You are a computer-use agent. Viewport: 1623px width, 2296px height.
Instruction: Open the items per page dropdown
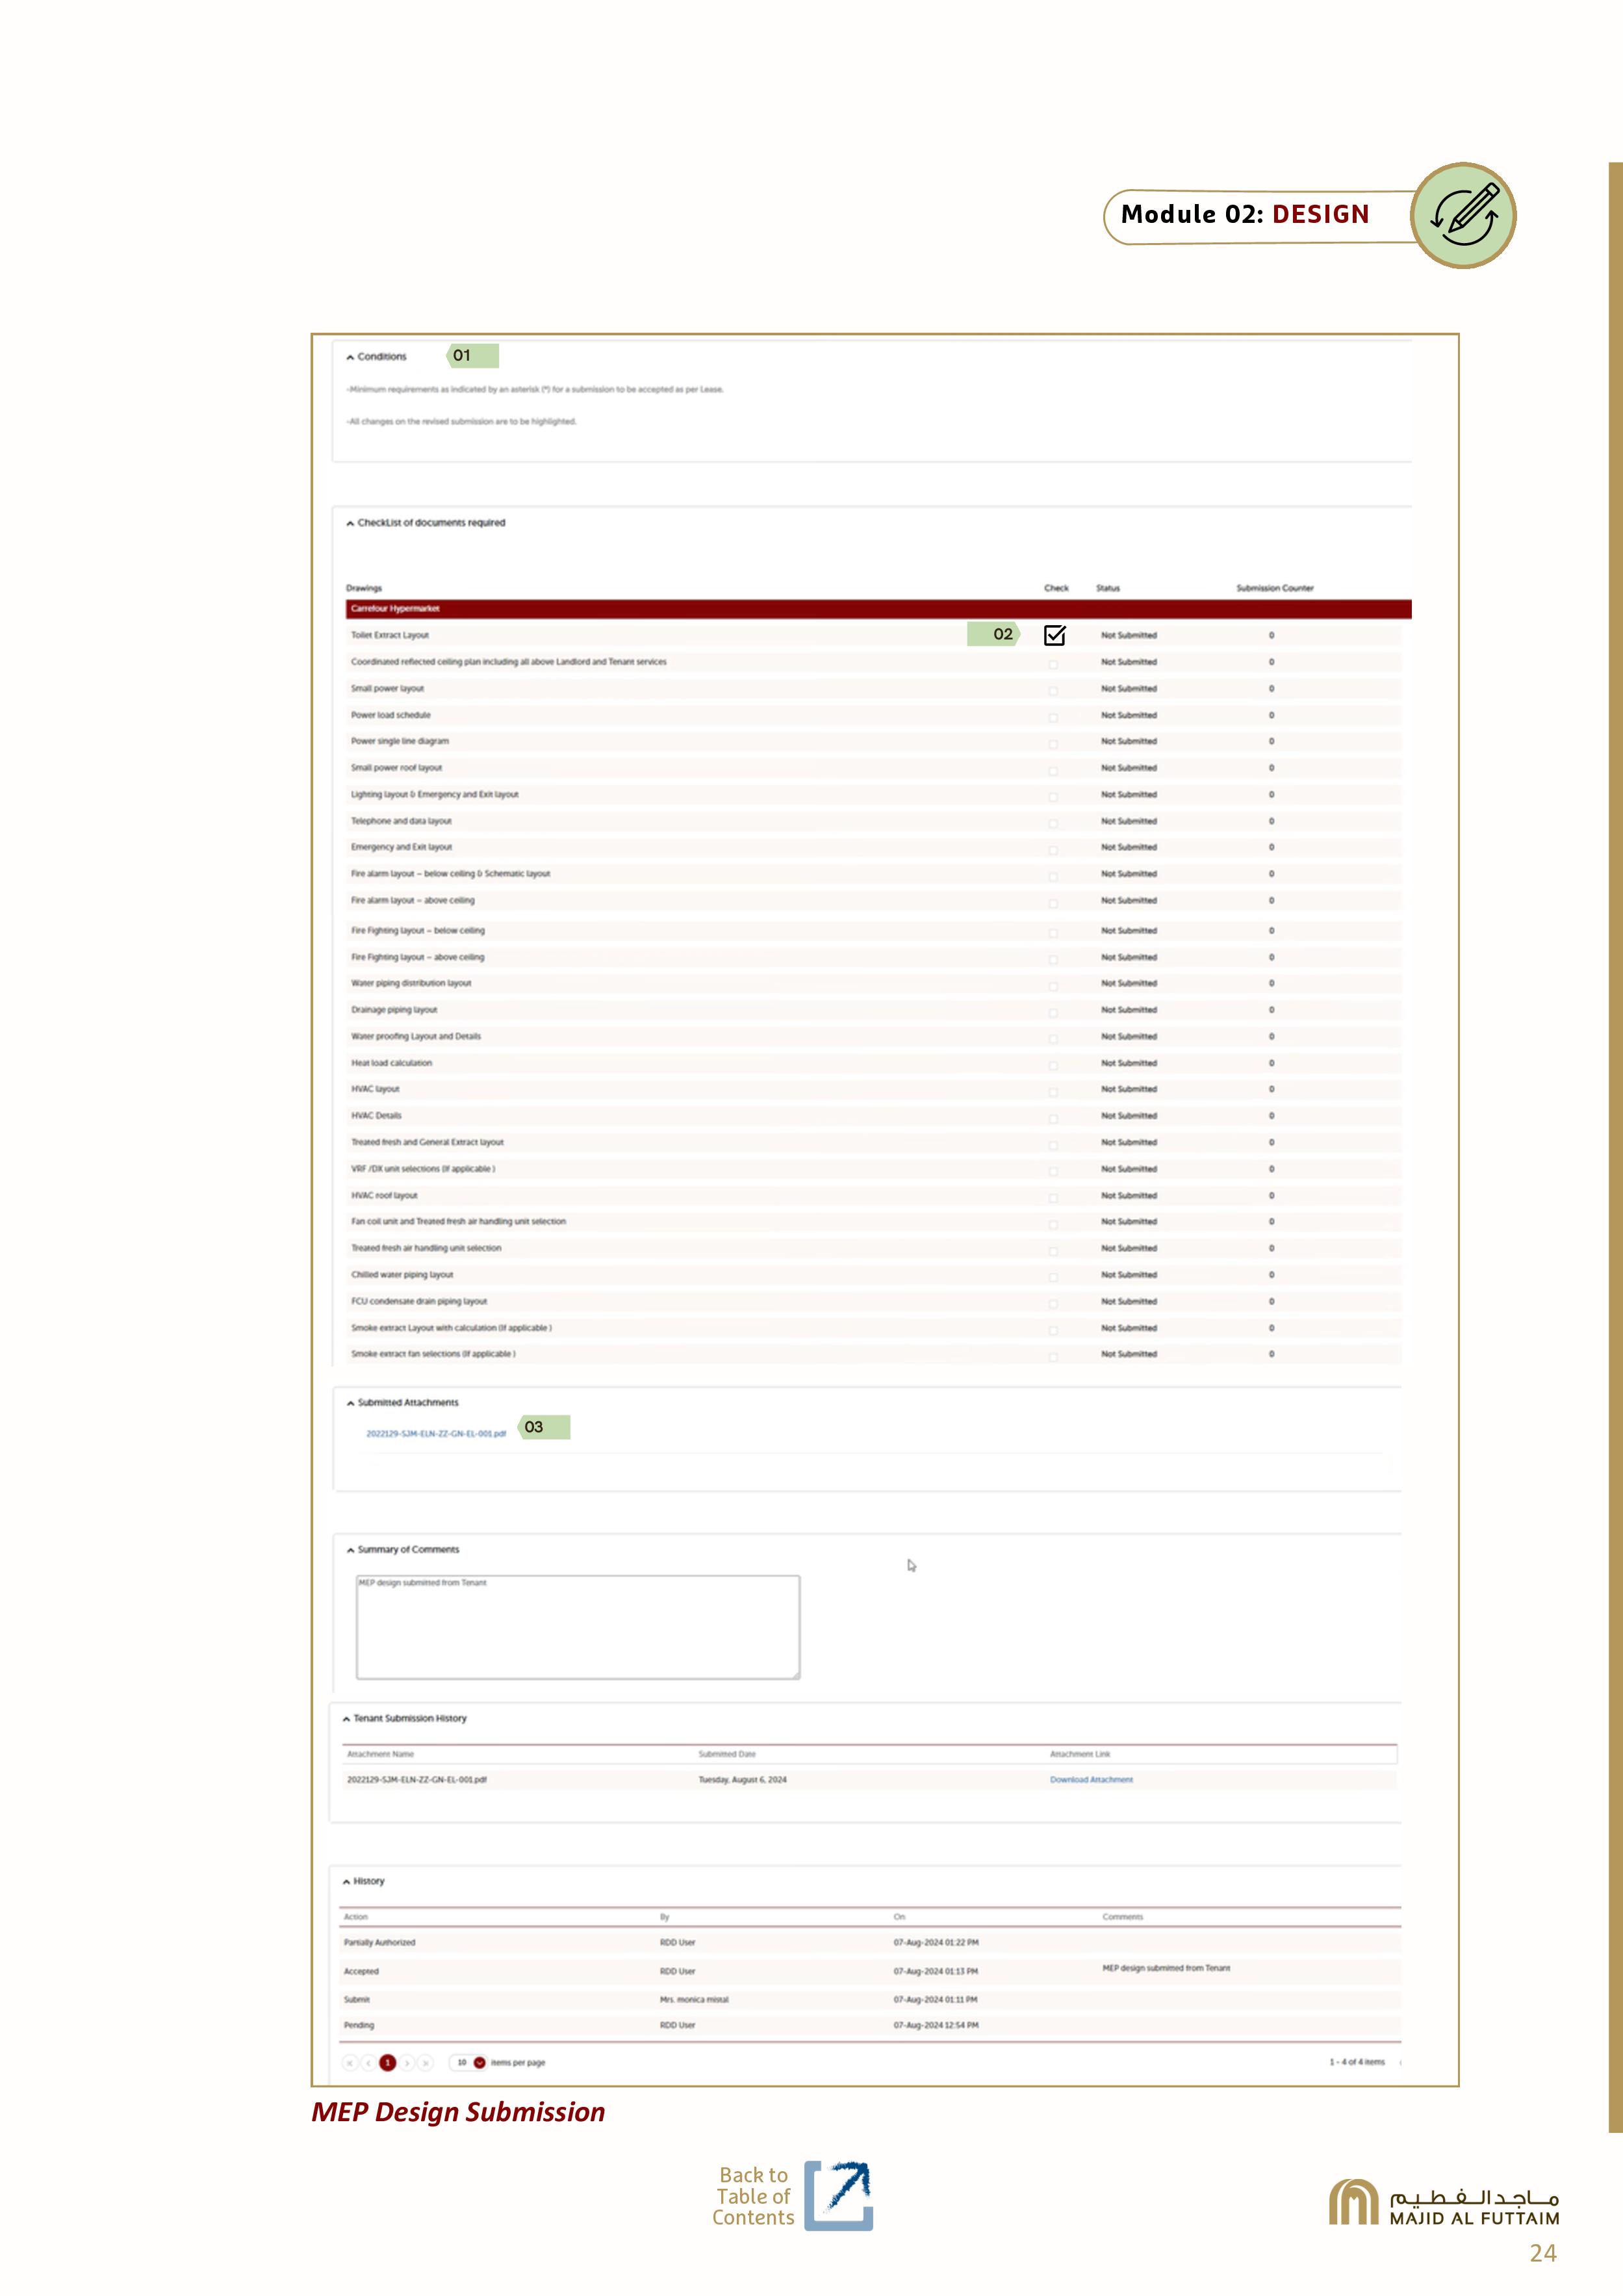point(479,2062)
